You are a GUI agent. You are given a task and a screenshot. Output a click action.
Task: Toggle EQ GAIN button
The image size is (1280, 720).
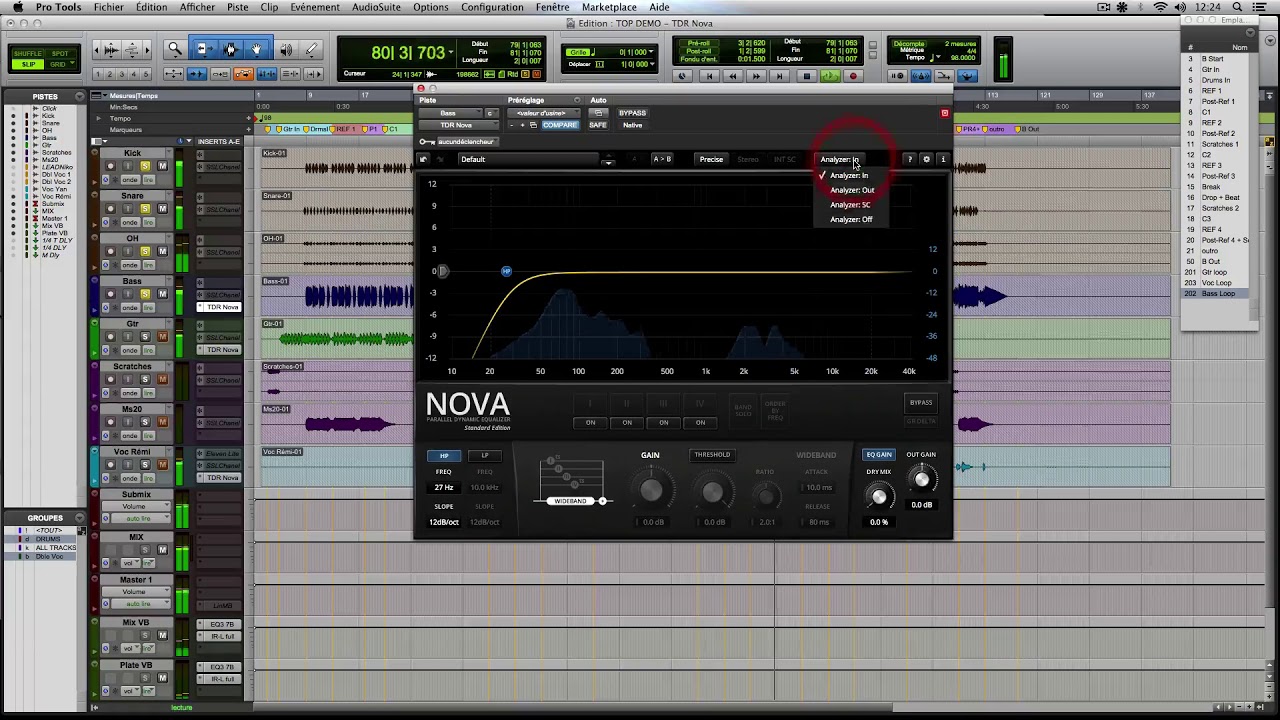pos(879,455)
